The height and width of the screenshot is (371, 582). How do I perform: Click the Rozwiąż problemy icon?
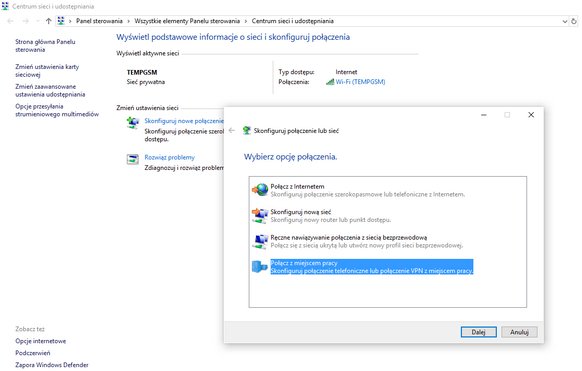(133, 160)
